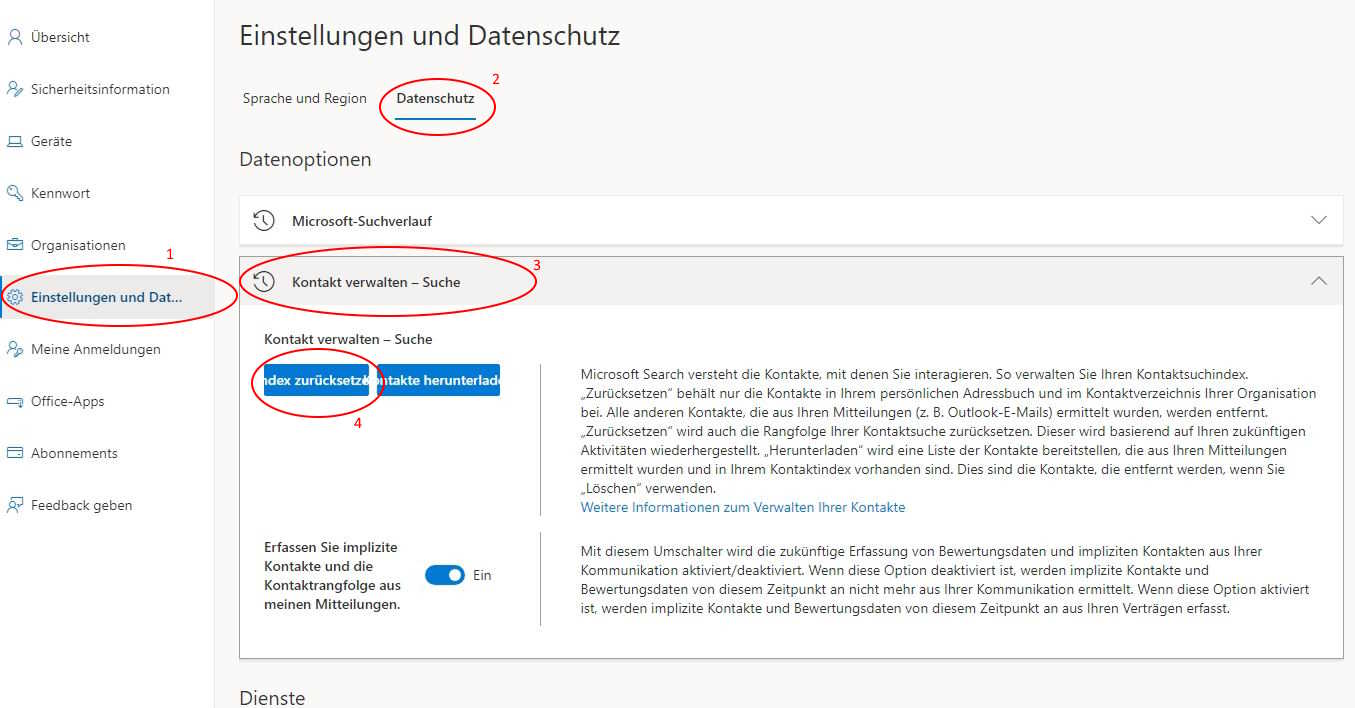This screenshot has width=1355, height=708.
Task: Click the Übersicht person icon
Action: click(x=14, y=37)
